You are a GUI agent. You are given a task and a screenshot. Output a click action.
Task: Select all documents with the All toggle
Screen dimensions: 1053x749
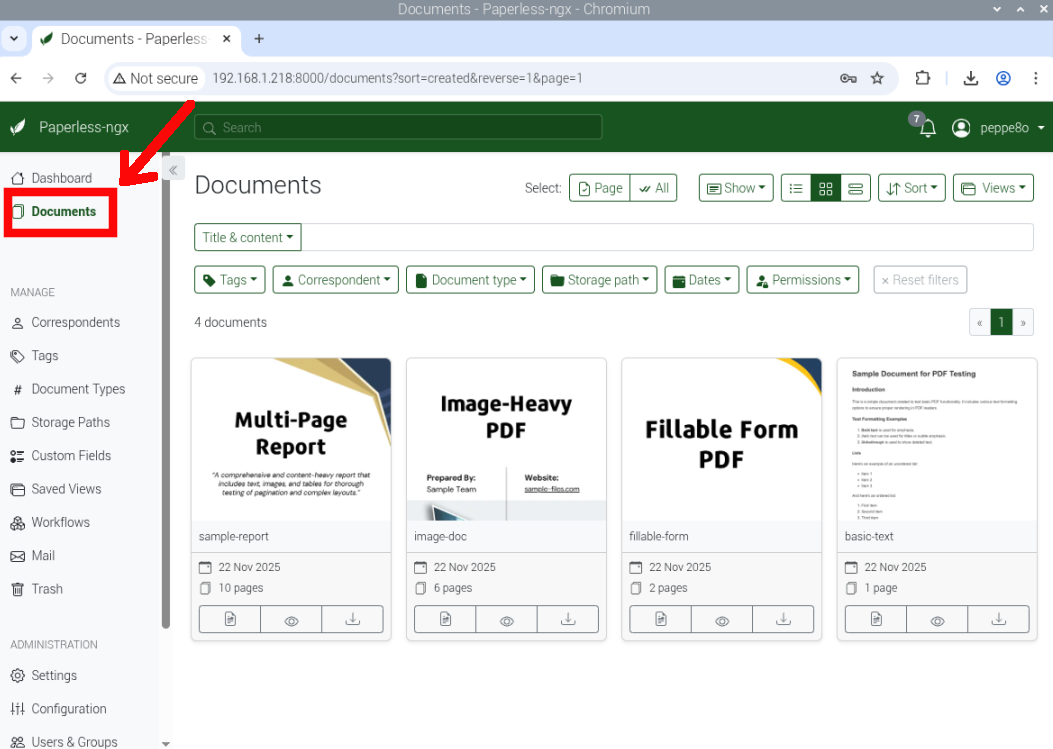click(x=654, y=187)
